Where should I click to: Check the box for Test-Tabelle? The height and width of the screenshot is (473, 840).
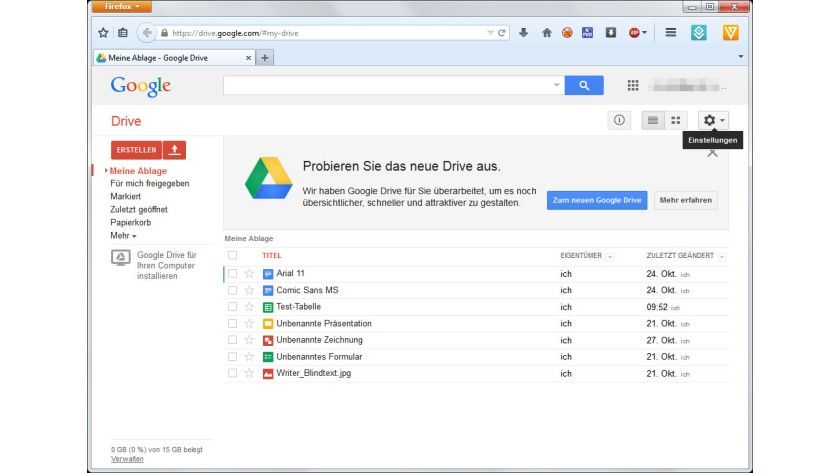[232, 307]
